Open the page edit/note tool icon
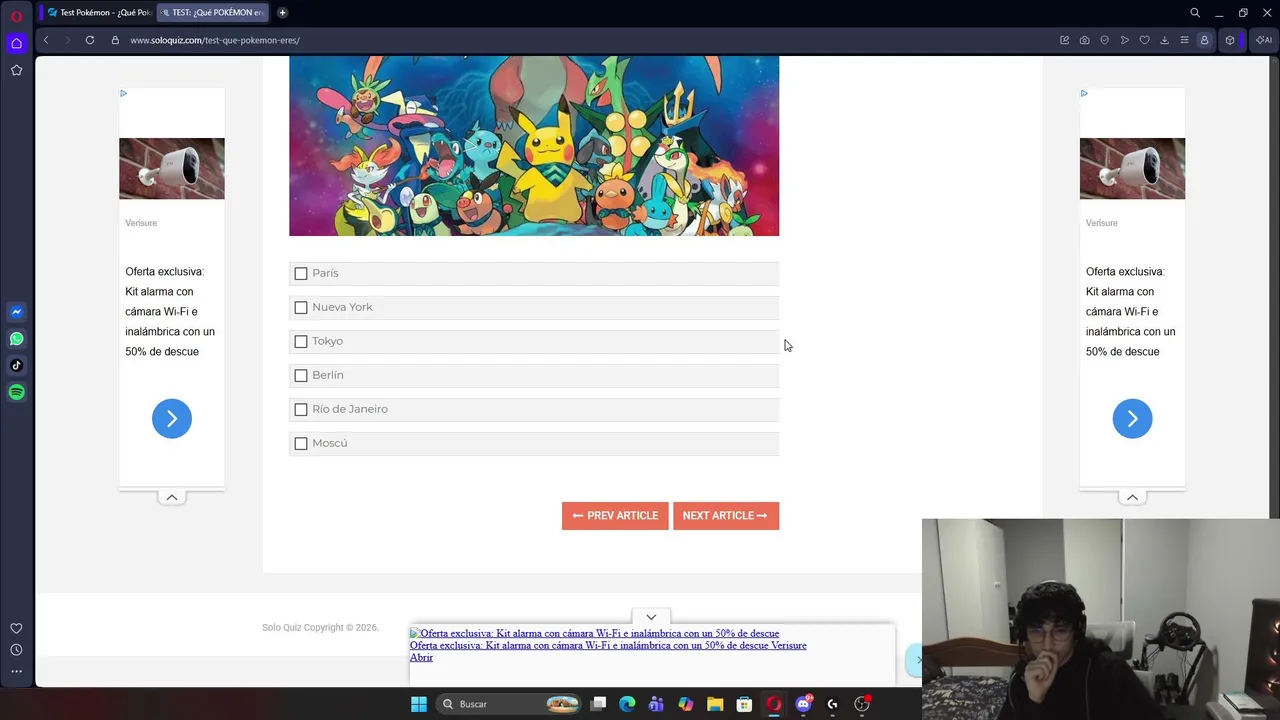 pos(1065,40)
